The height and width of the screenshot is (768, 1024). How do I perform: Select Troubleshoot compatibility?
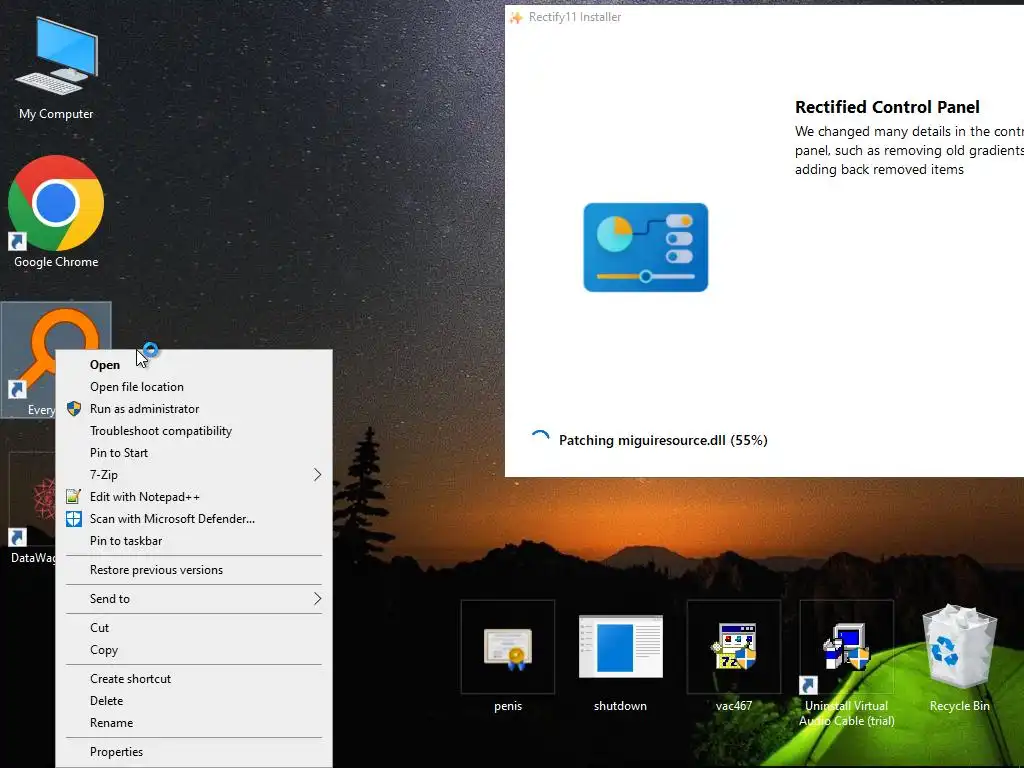(x=194, y=431)
